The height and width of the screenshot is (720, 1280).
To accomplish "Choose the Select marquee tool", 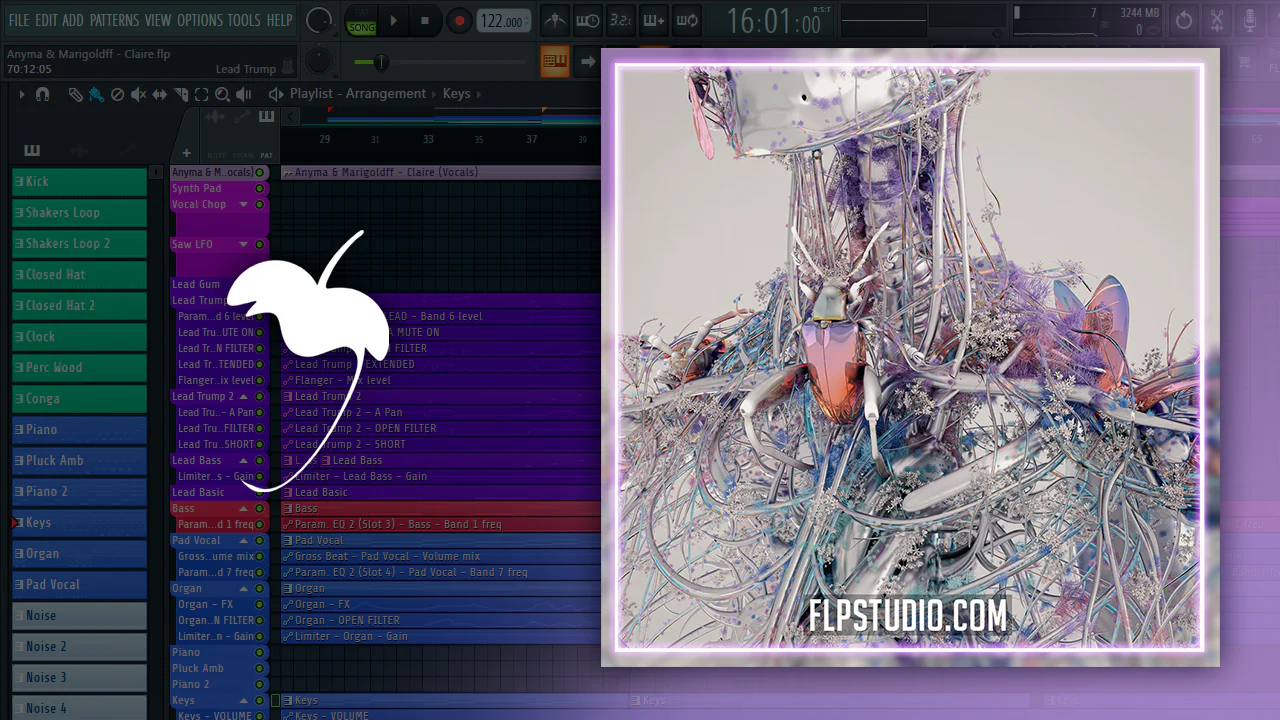I will pos(201,94).
